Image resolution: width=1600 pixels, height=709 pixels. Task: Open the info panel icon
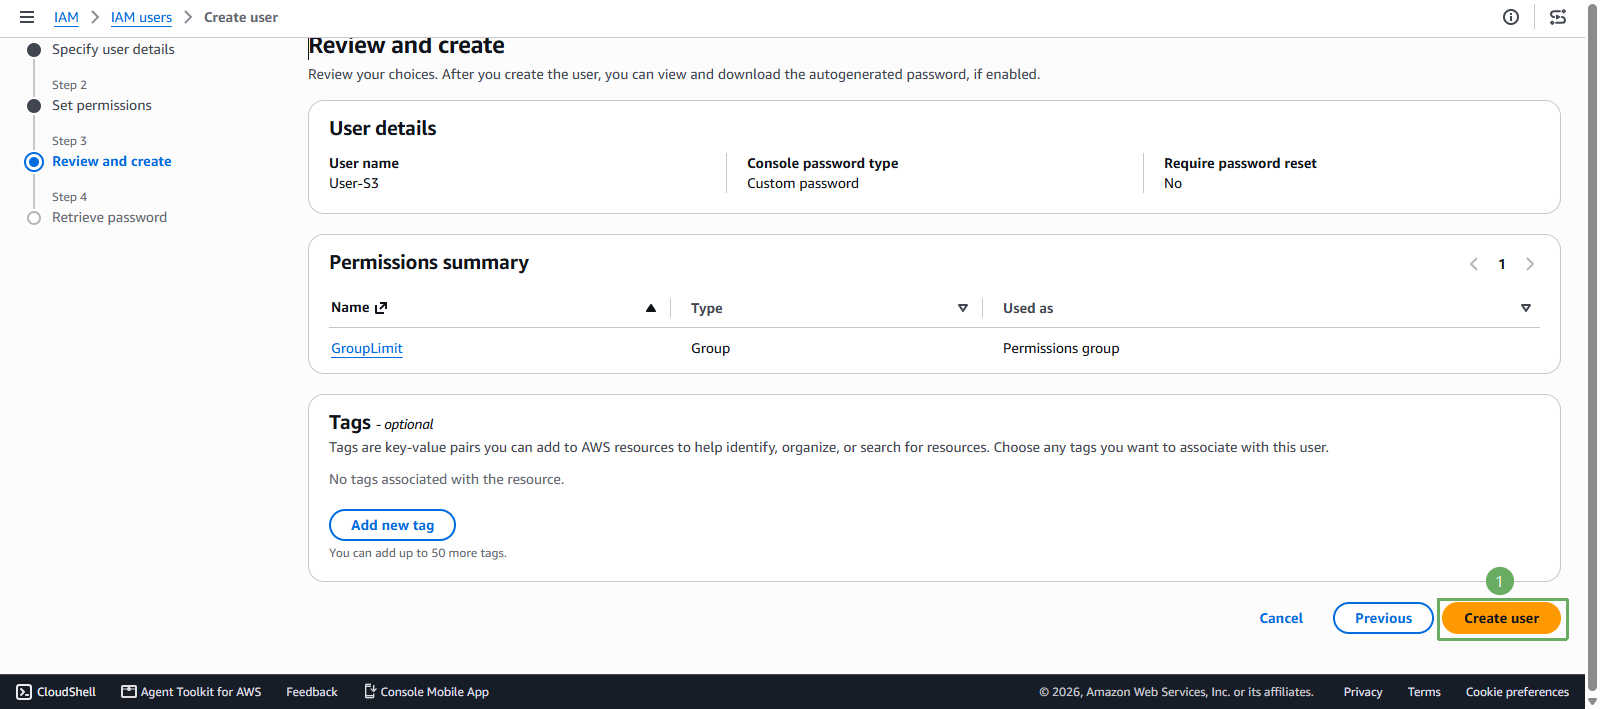tap(1511, 17)
